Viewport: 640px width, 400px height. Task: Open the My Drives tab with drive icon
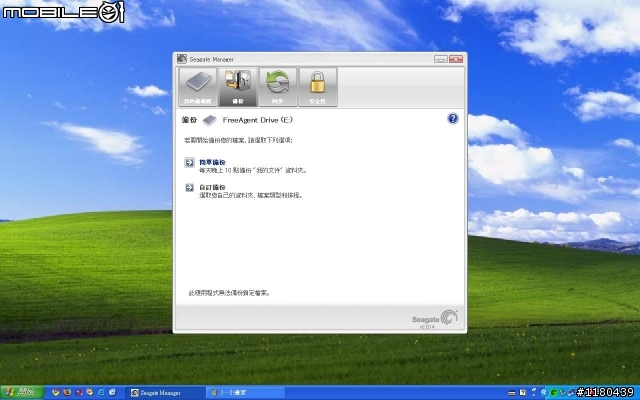[198, 87]
